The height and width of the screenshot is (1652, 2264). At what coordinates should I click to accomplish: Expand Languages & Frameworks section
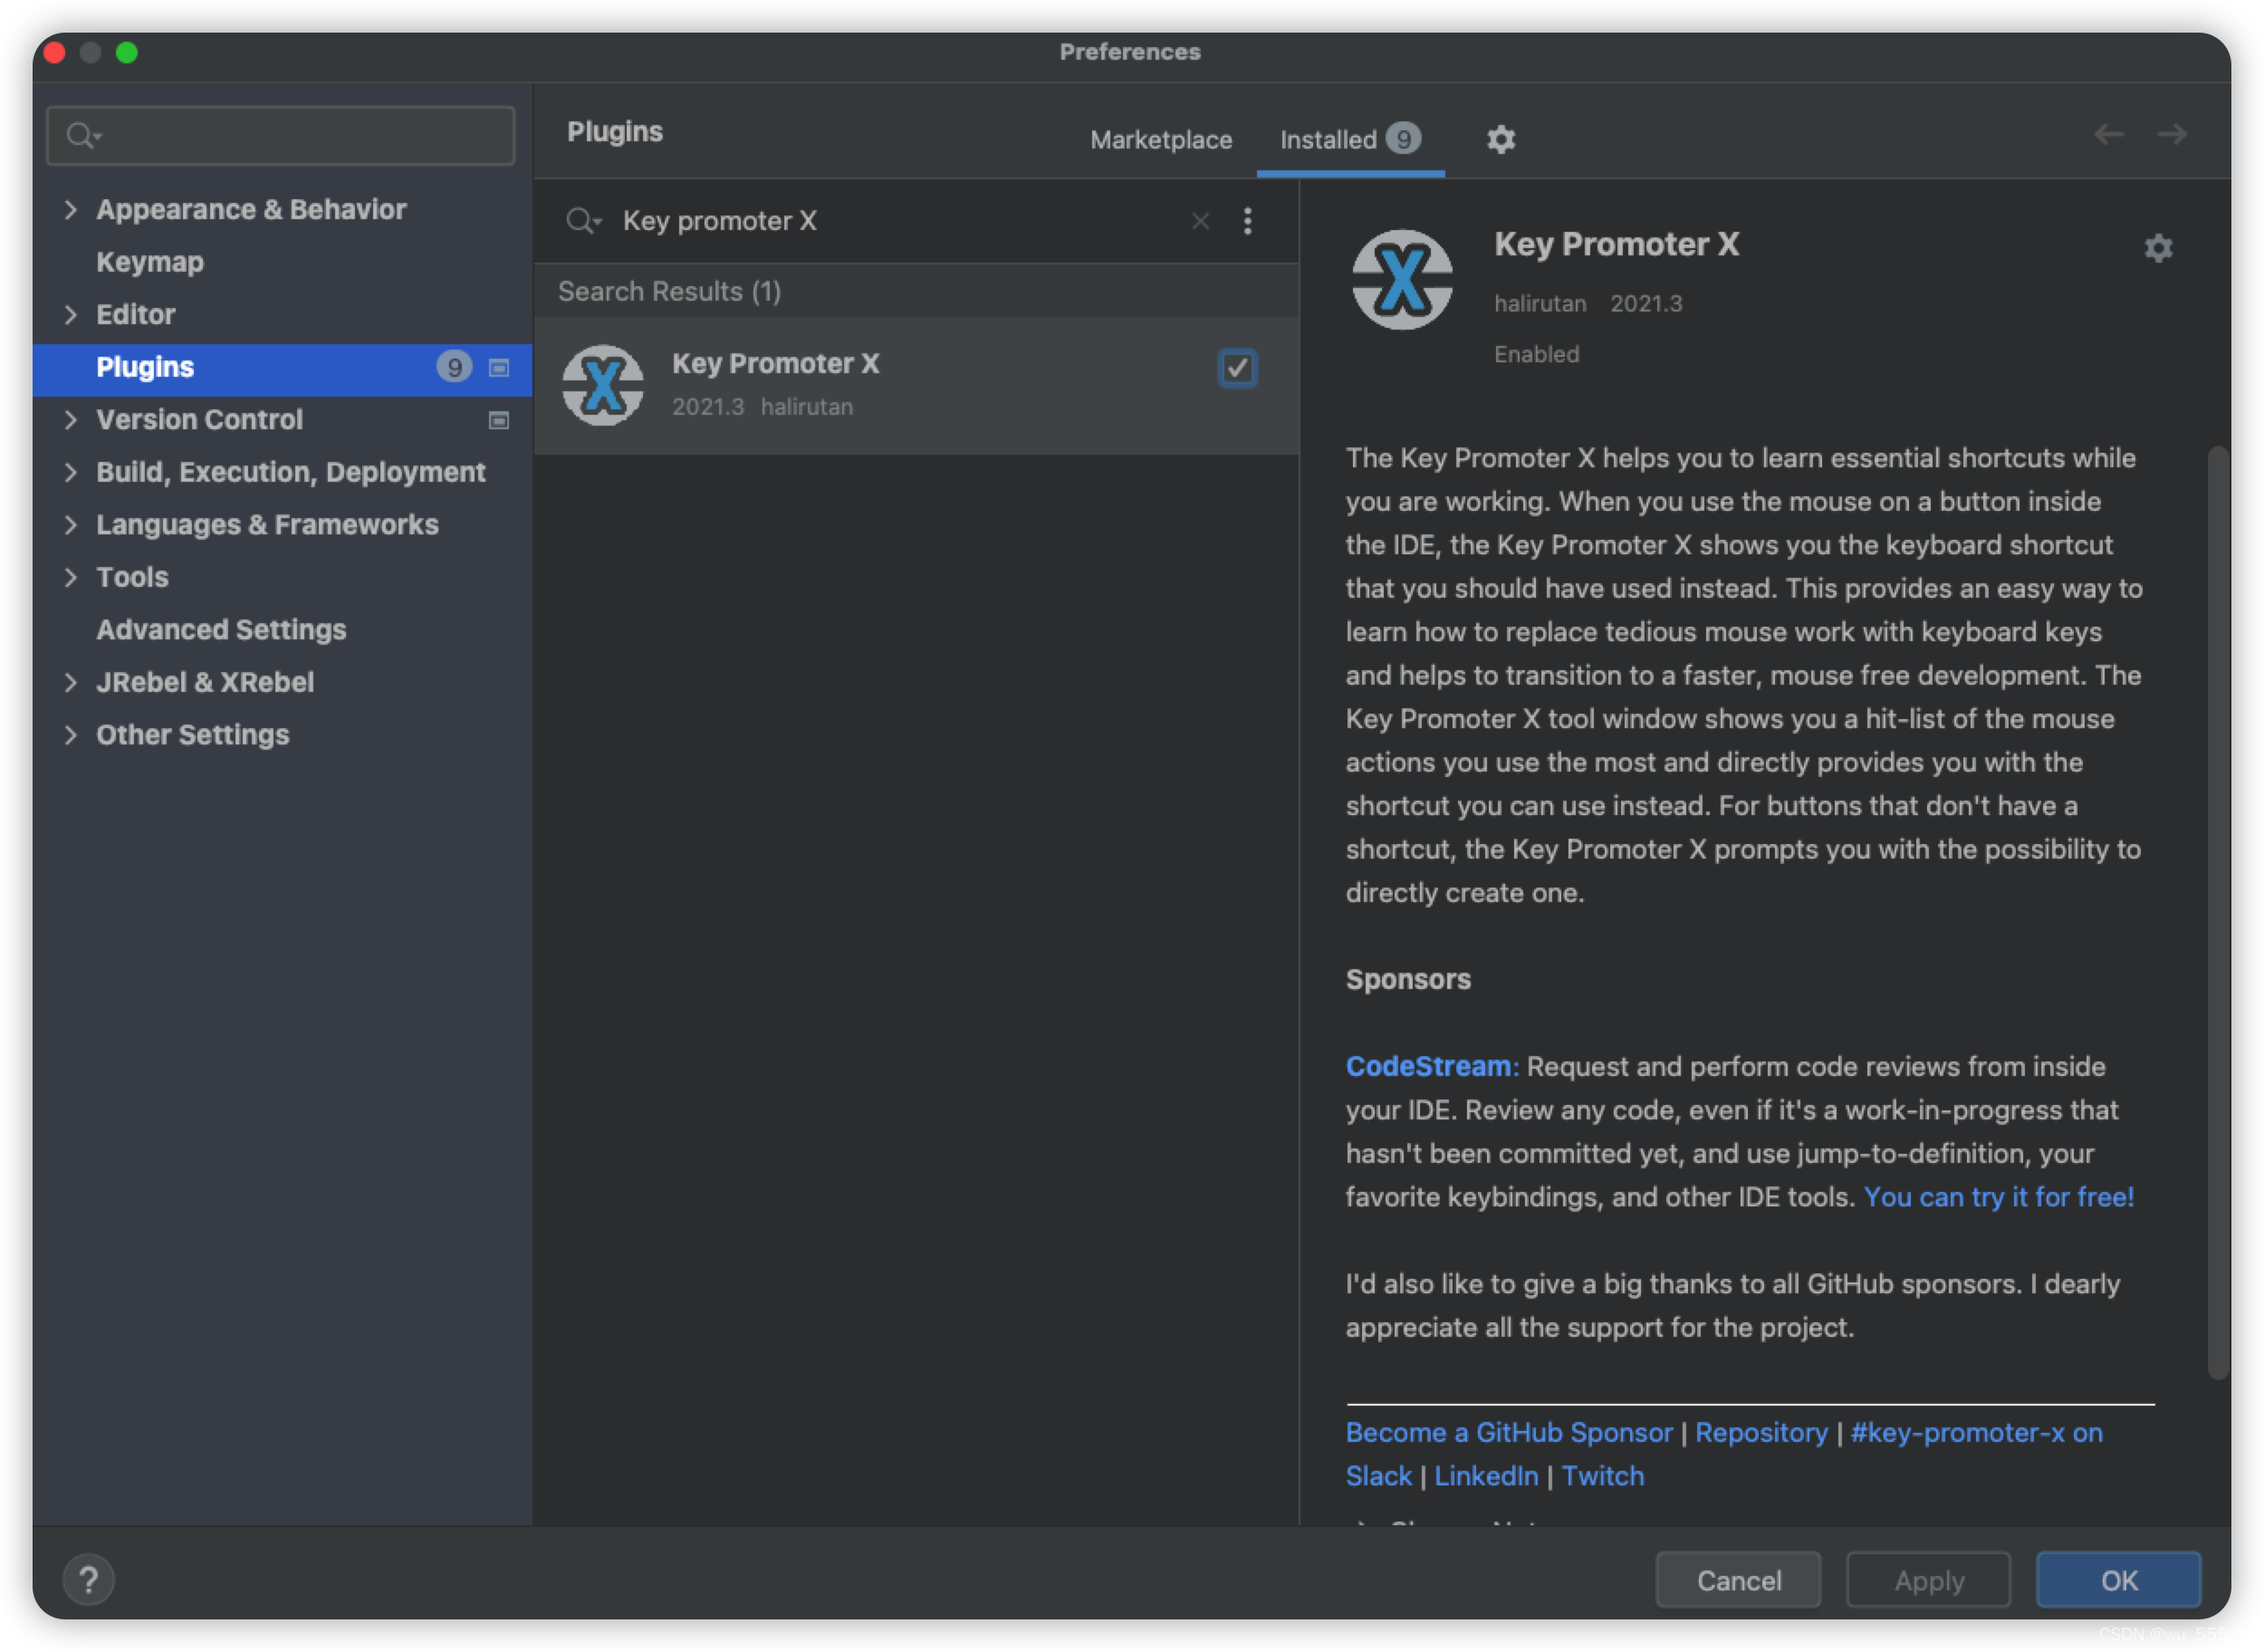(x=70, y=524)
